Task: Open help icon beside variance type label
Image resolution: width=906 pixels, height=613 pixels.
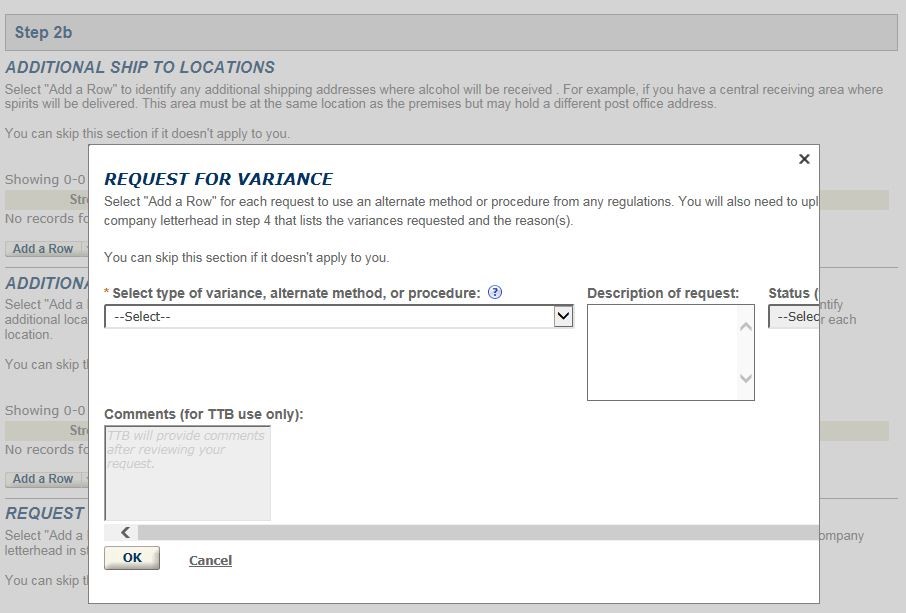Action: tap(495, 292)
